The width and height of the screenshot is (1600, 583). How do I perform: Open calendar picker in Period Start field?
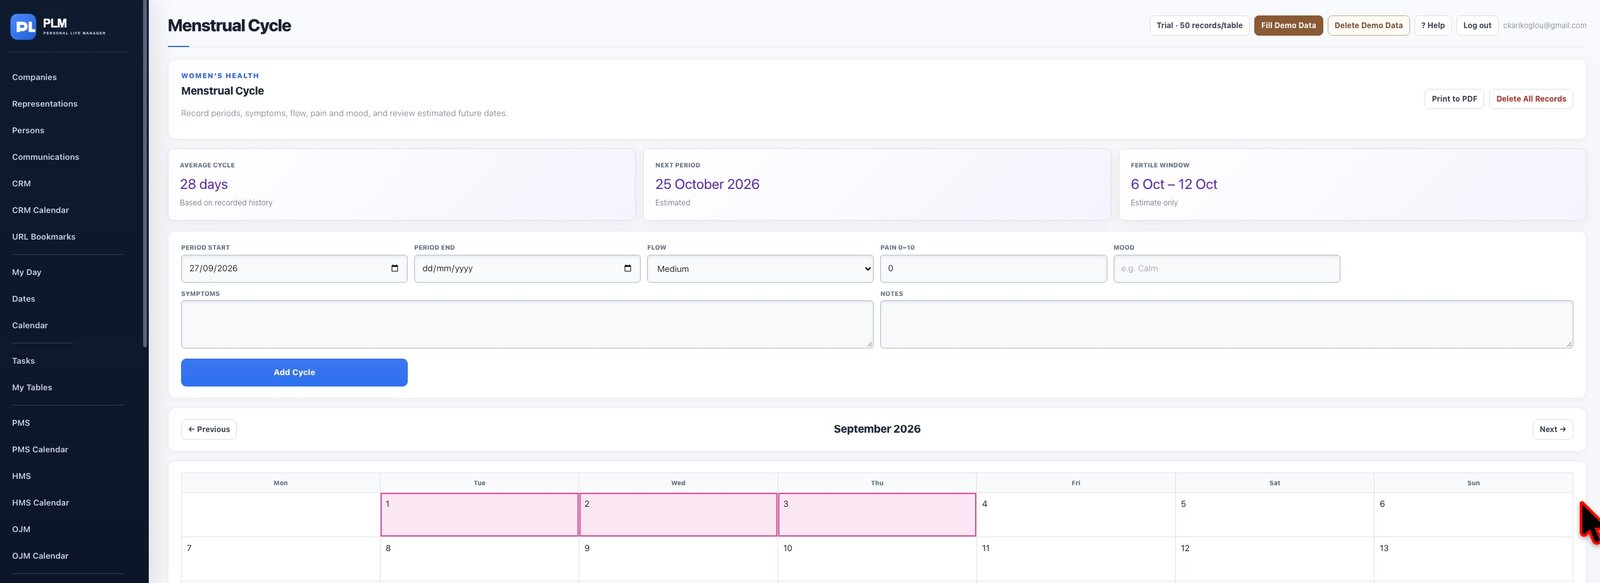pyautogui.click(x=395, y=268)
